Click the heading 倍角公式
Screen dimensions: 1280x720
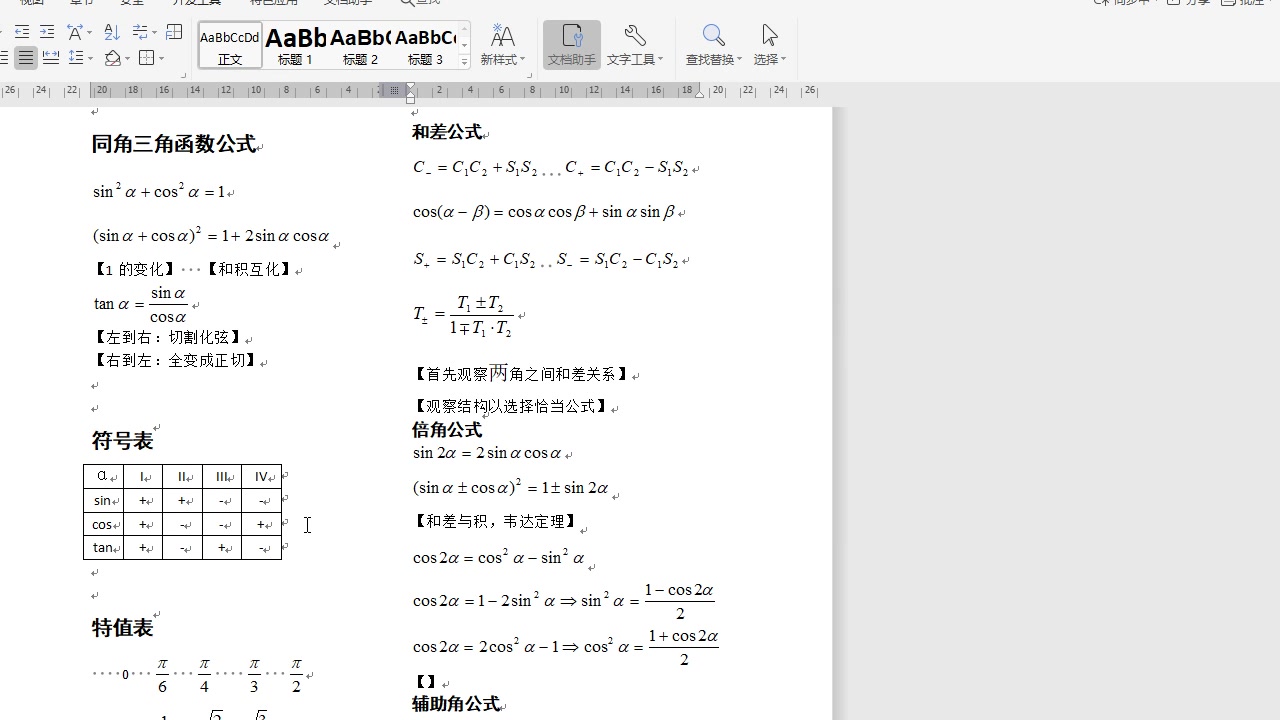[x=447, y=430]
